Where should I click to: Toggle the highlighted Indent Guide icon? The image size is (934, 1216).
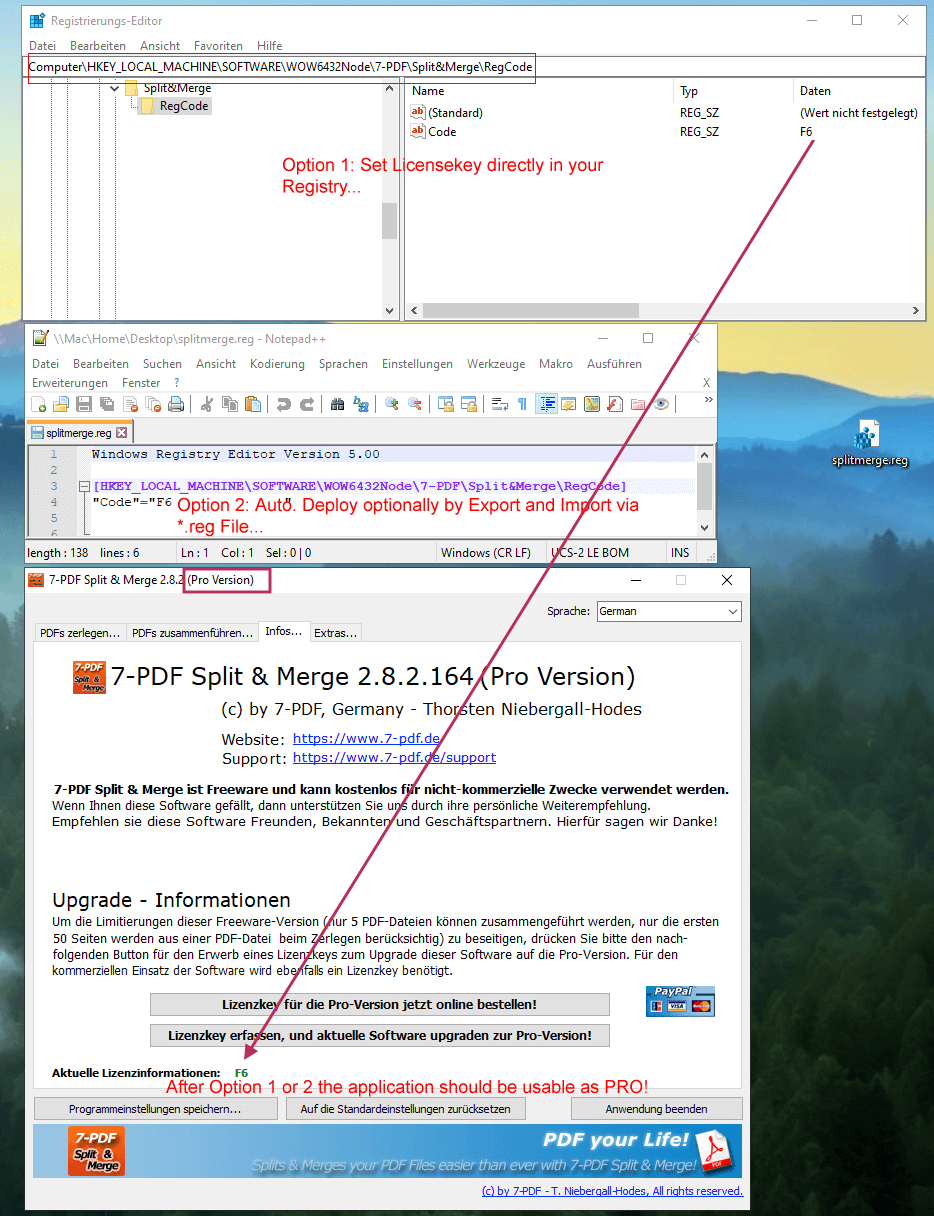tap(548, 404)
